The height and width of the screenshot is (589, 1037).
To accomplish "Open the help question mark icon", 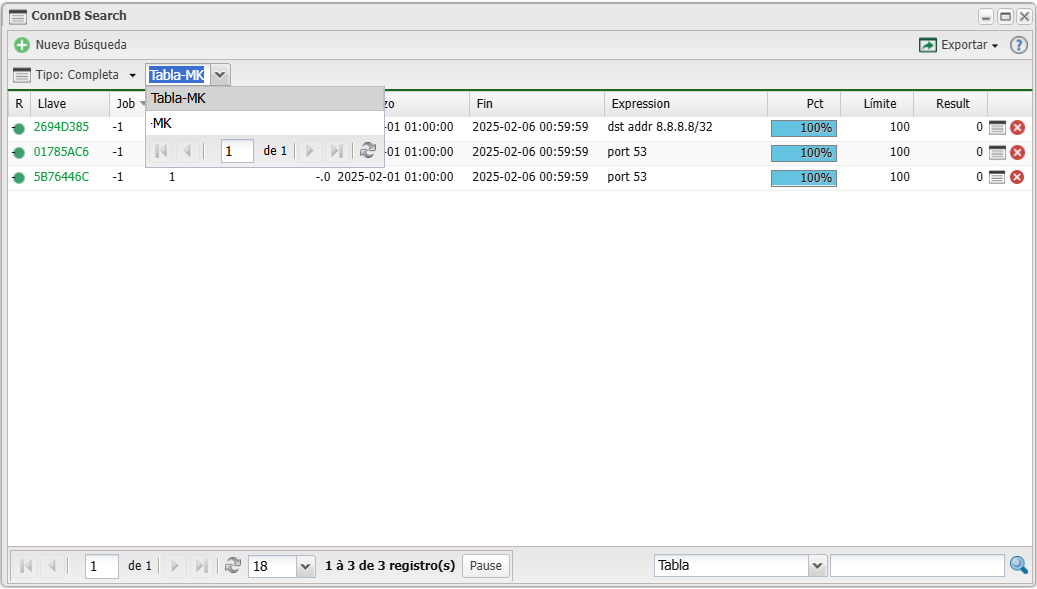I will coord(1018,45).
